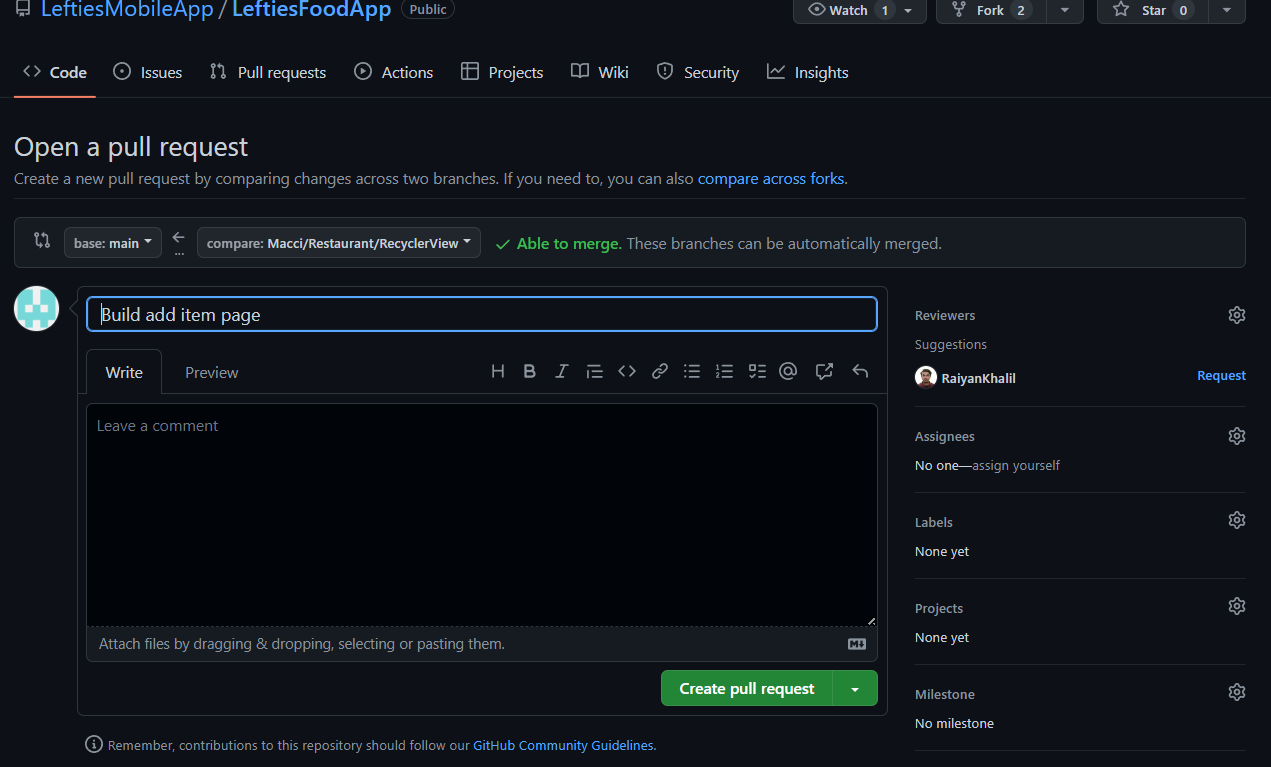Open Labels settings gear
Viewport: 1271px width, 767px height.
click(1237, 520)
